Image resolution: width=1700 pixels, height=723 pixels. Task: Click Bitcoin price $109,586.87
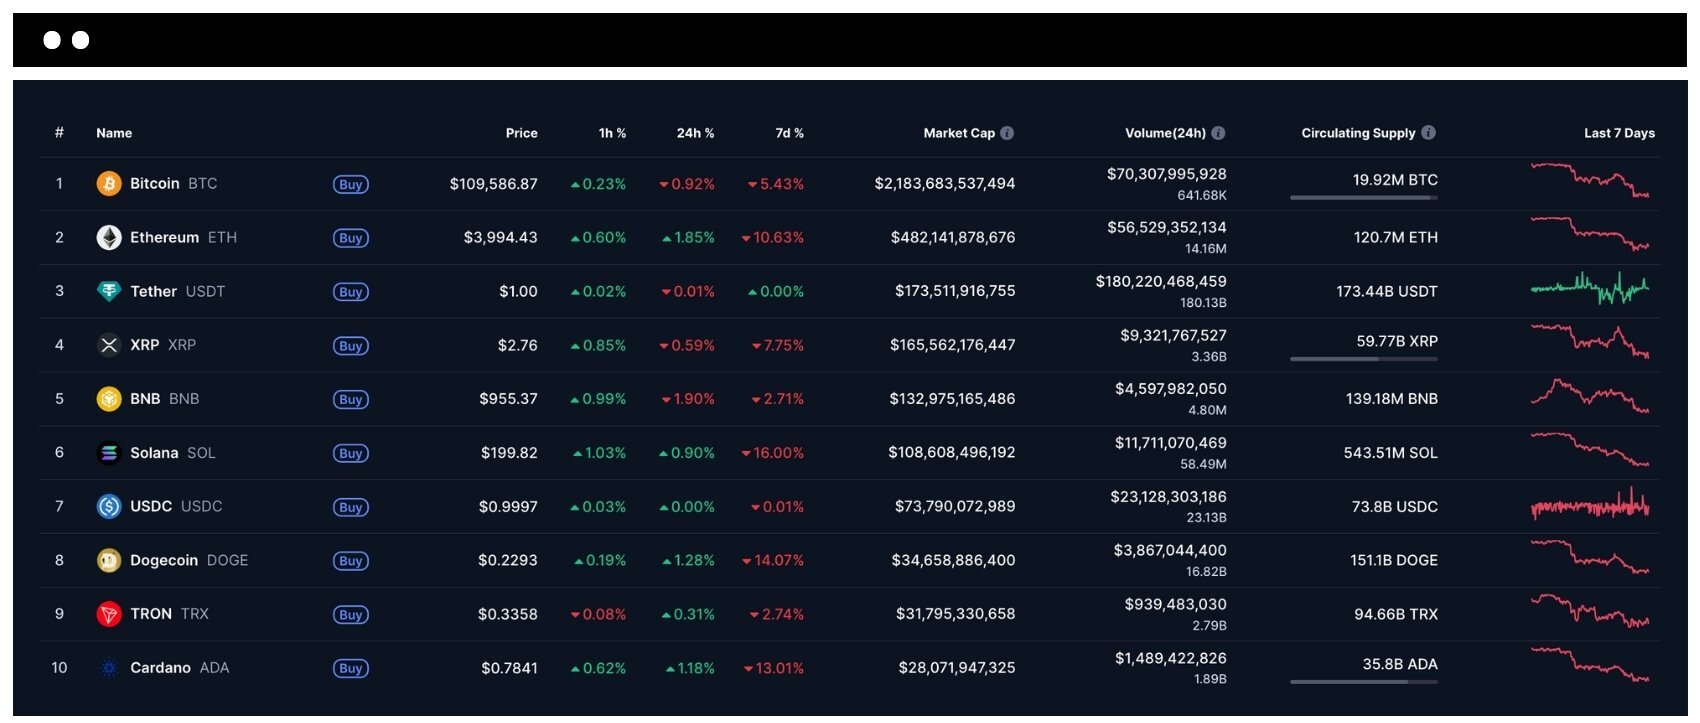click(x=494, y=184)
